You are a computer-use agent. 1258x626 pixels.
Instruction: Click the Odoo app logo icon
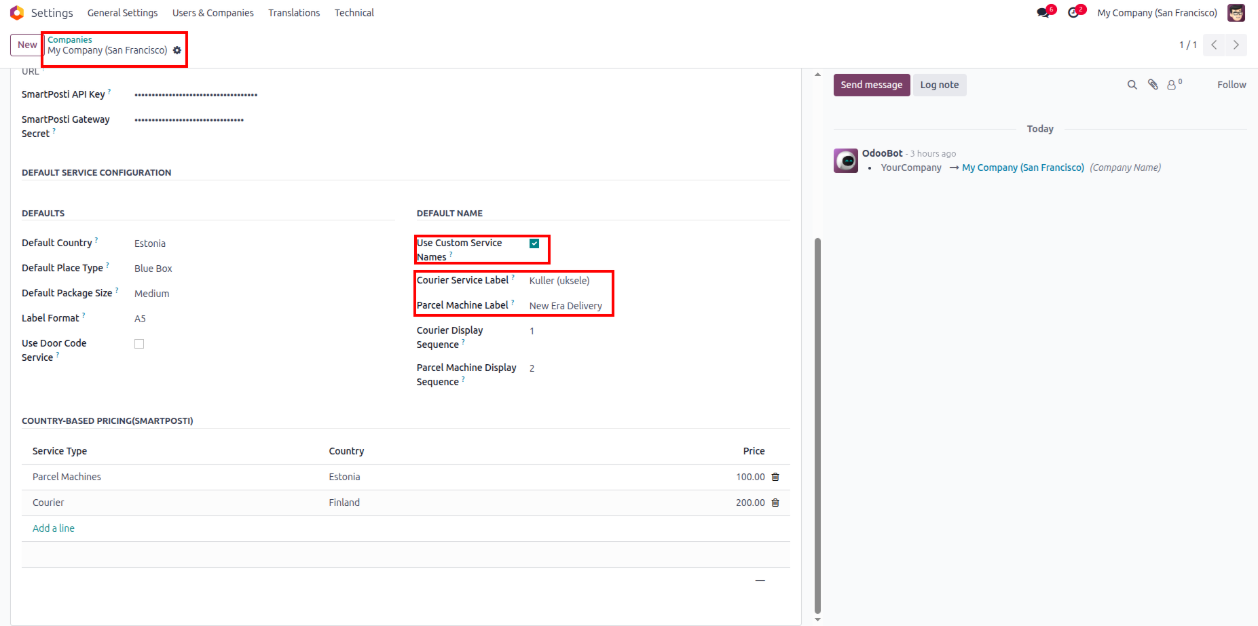[x=16, y=13]
